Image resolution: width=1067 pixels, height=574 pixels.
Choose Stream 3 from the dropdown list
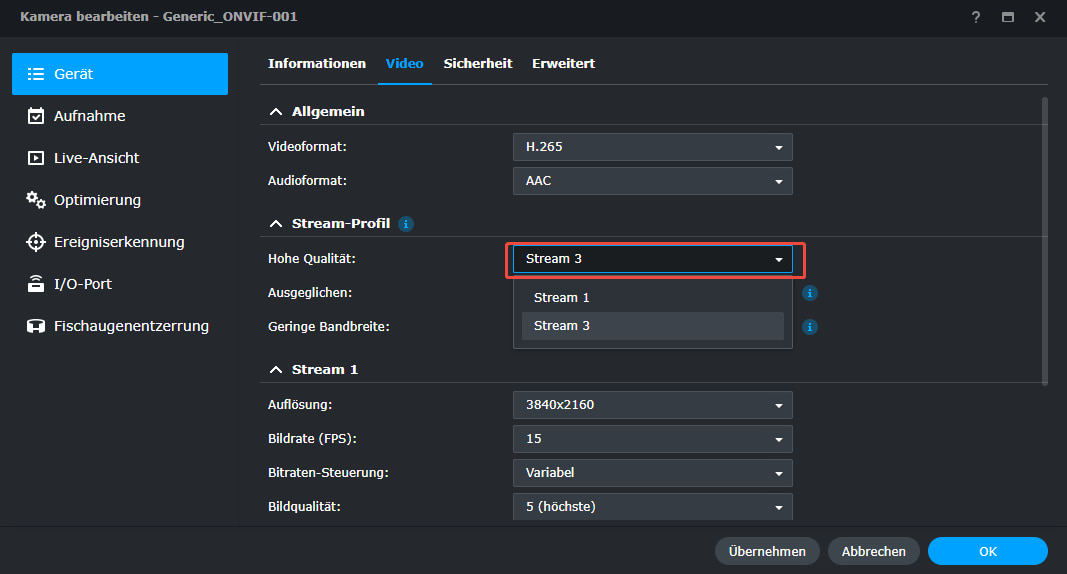click(x=653, y=326)
